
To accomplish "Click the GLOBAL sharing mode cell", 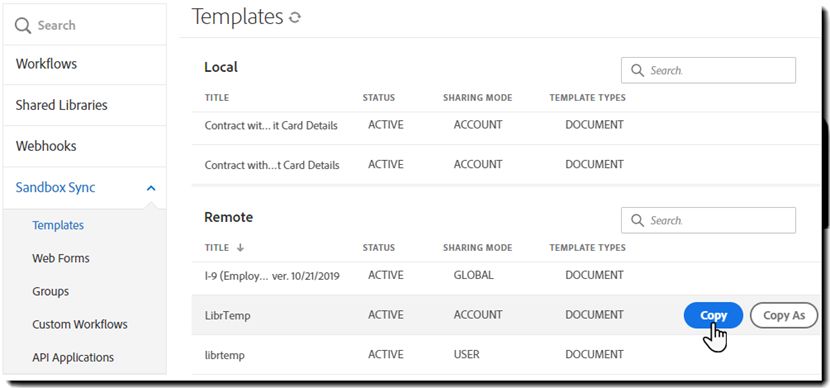I will [x=473, y=275].
